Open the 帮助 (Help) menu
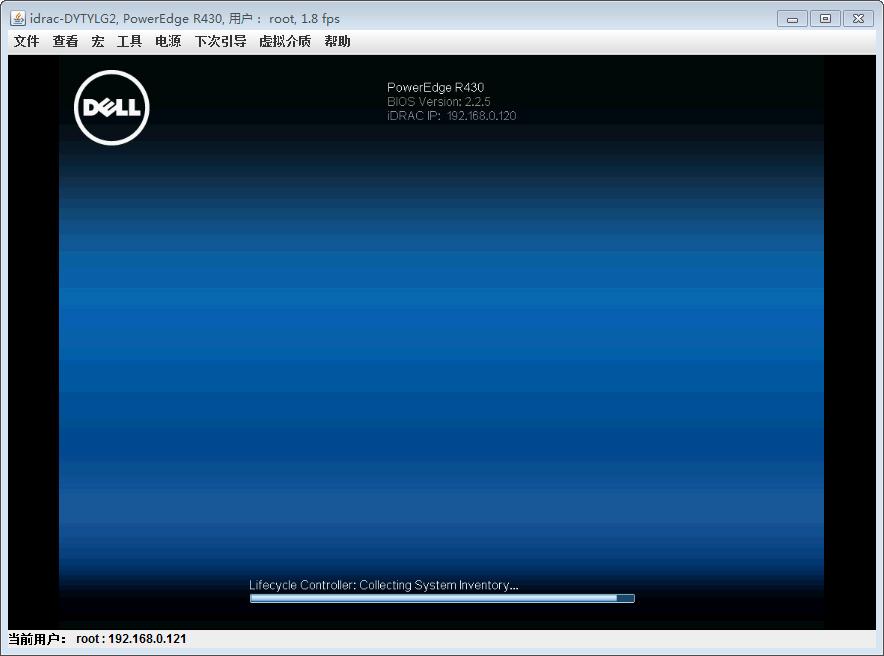 pyautogui.click(x=338, y=41)
